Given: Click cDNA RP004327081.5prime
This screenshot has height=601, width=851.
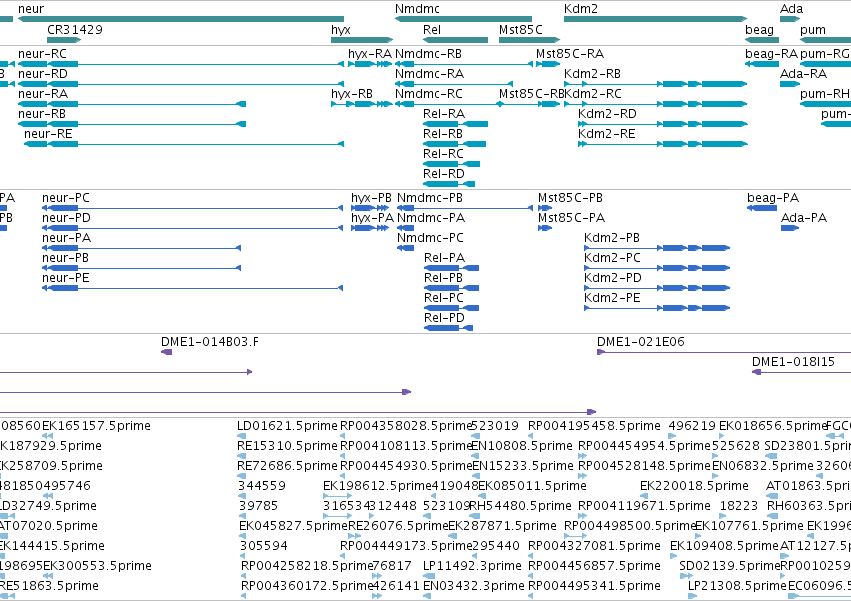Looking at the screenshot, I should (531, 556).
